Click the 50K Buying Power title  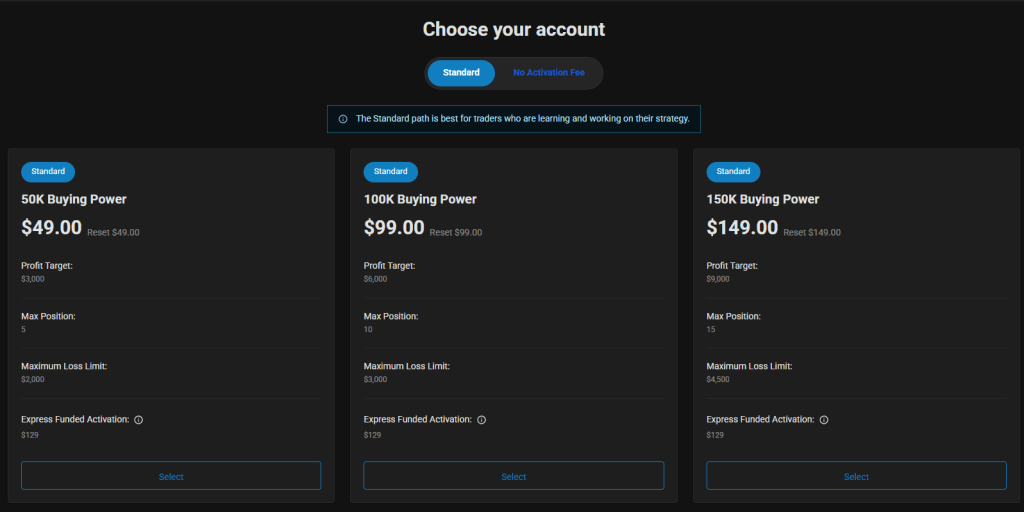[74, 199]
